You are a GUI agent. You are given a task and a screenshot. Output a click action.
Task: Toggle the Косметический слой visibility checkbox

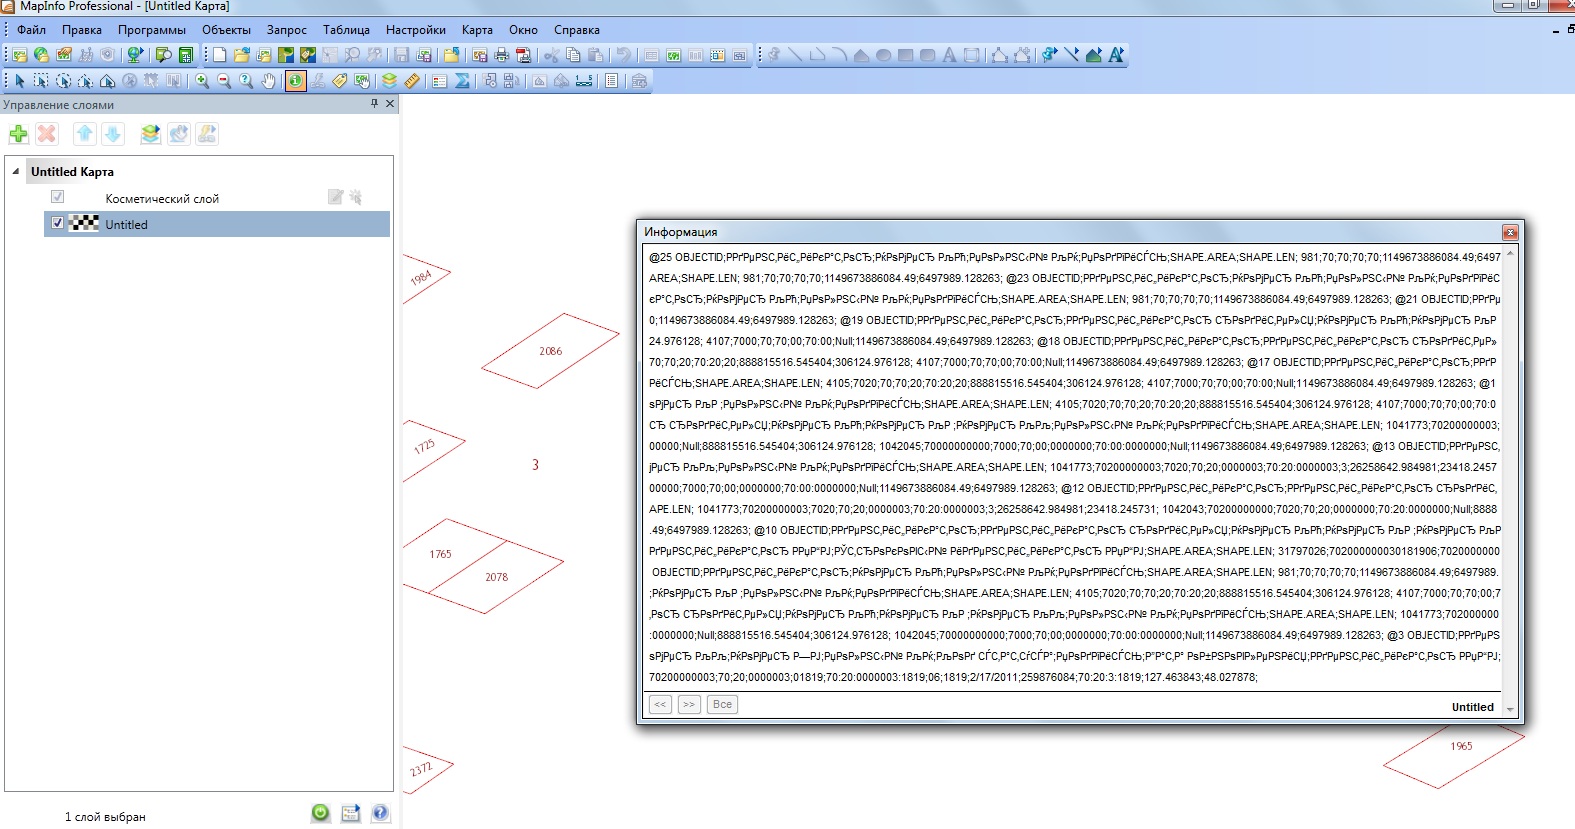point(58,197)
